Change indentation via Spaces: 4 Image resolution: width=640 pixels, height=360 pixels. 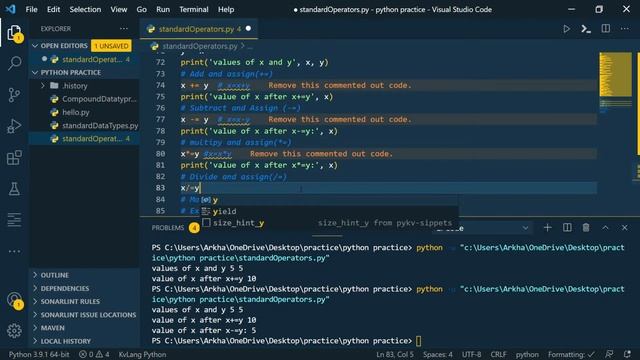(438, 354)
